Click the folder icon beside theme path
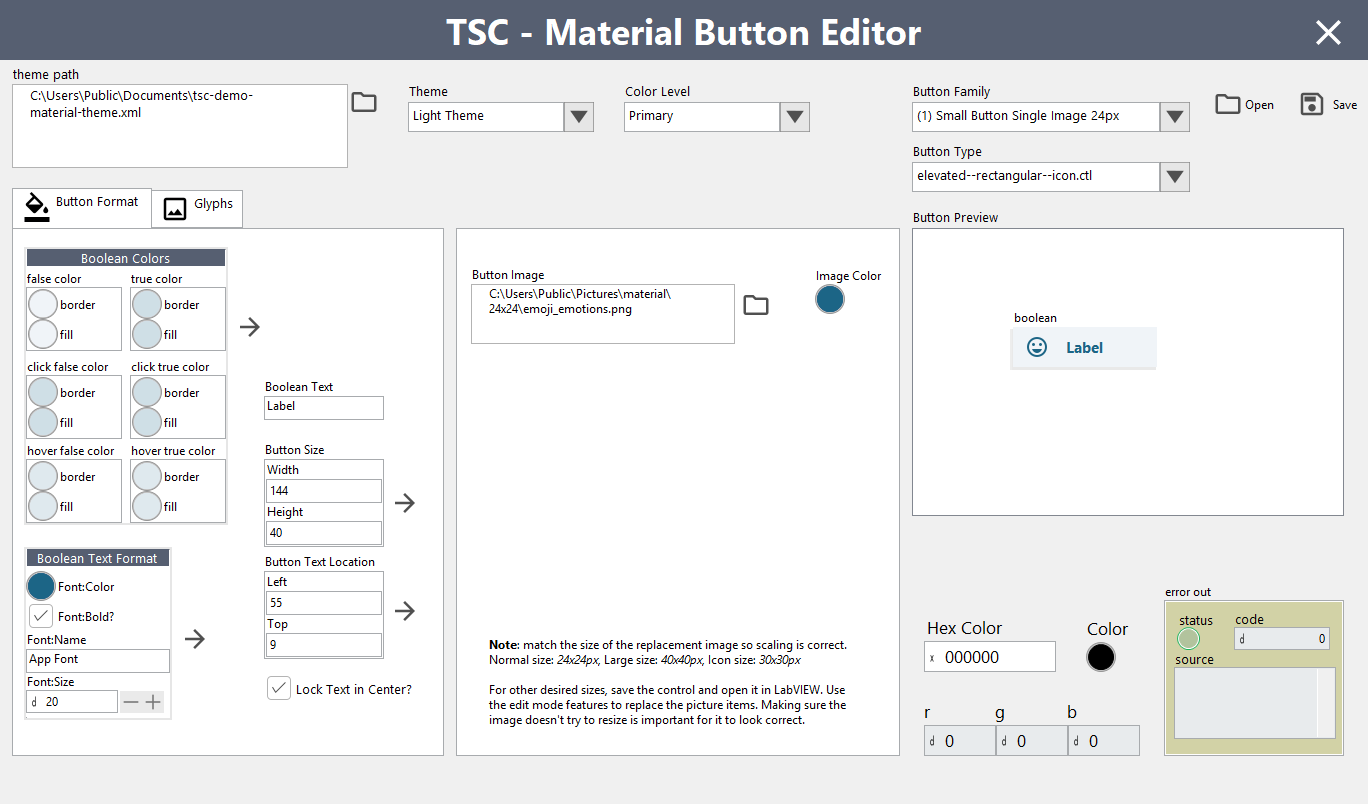Viewport: 1368px width, 804px height. pyautogui.click(x=364, y=102)
